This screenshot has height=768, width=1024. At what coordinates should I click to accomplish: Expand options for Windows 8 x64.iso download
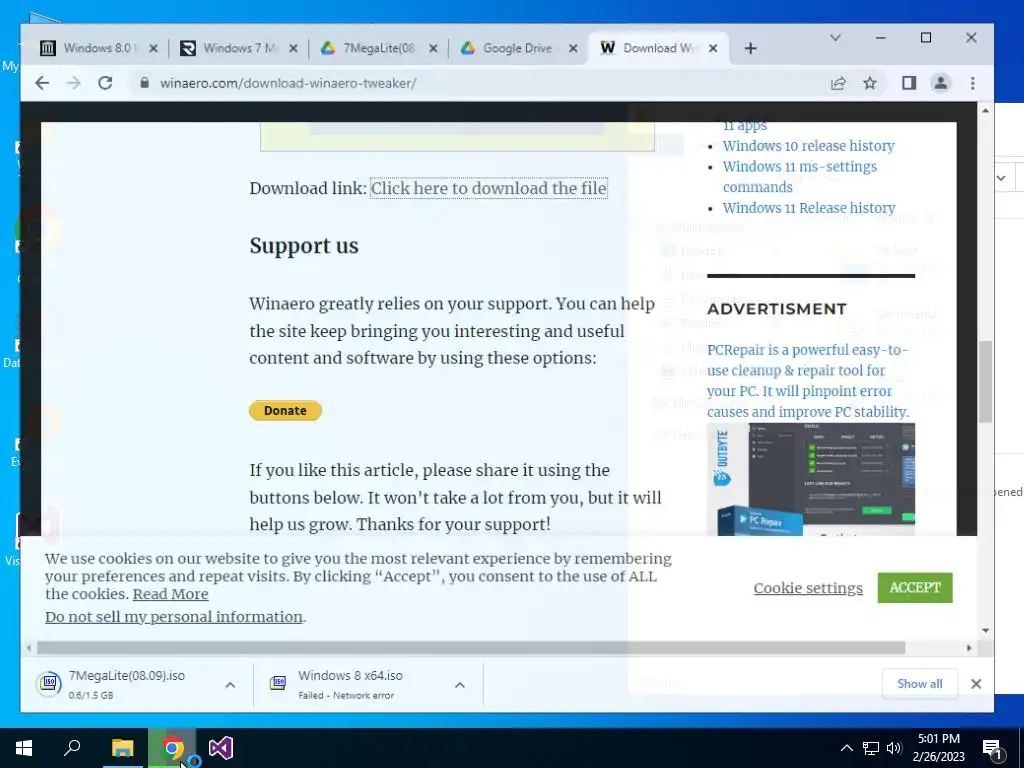click(460, 684)
